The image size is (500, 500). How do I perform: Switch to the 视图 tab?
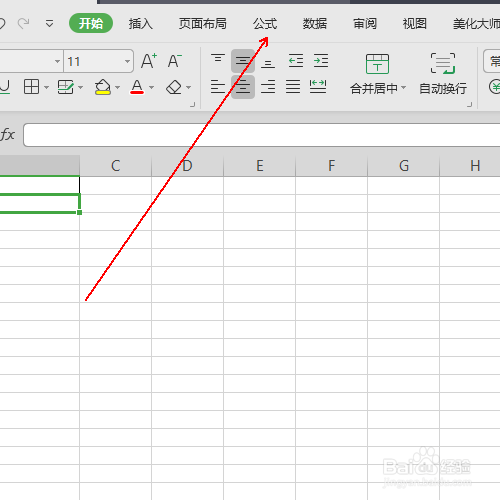point(414,24)
